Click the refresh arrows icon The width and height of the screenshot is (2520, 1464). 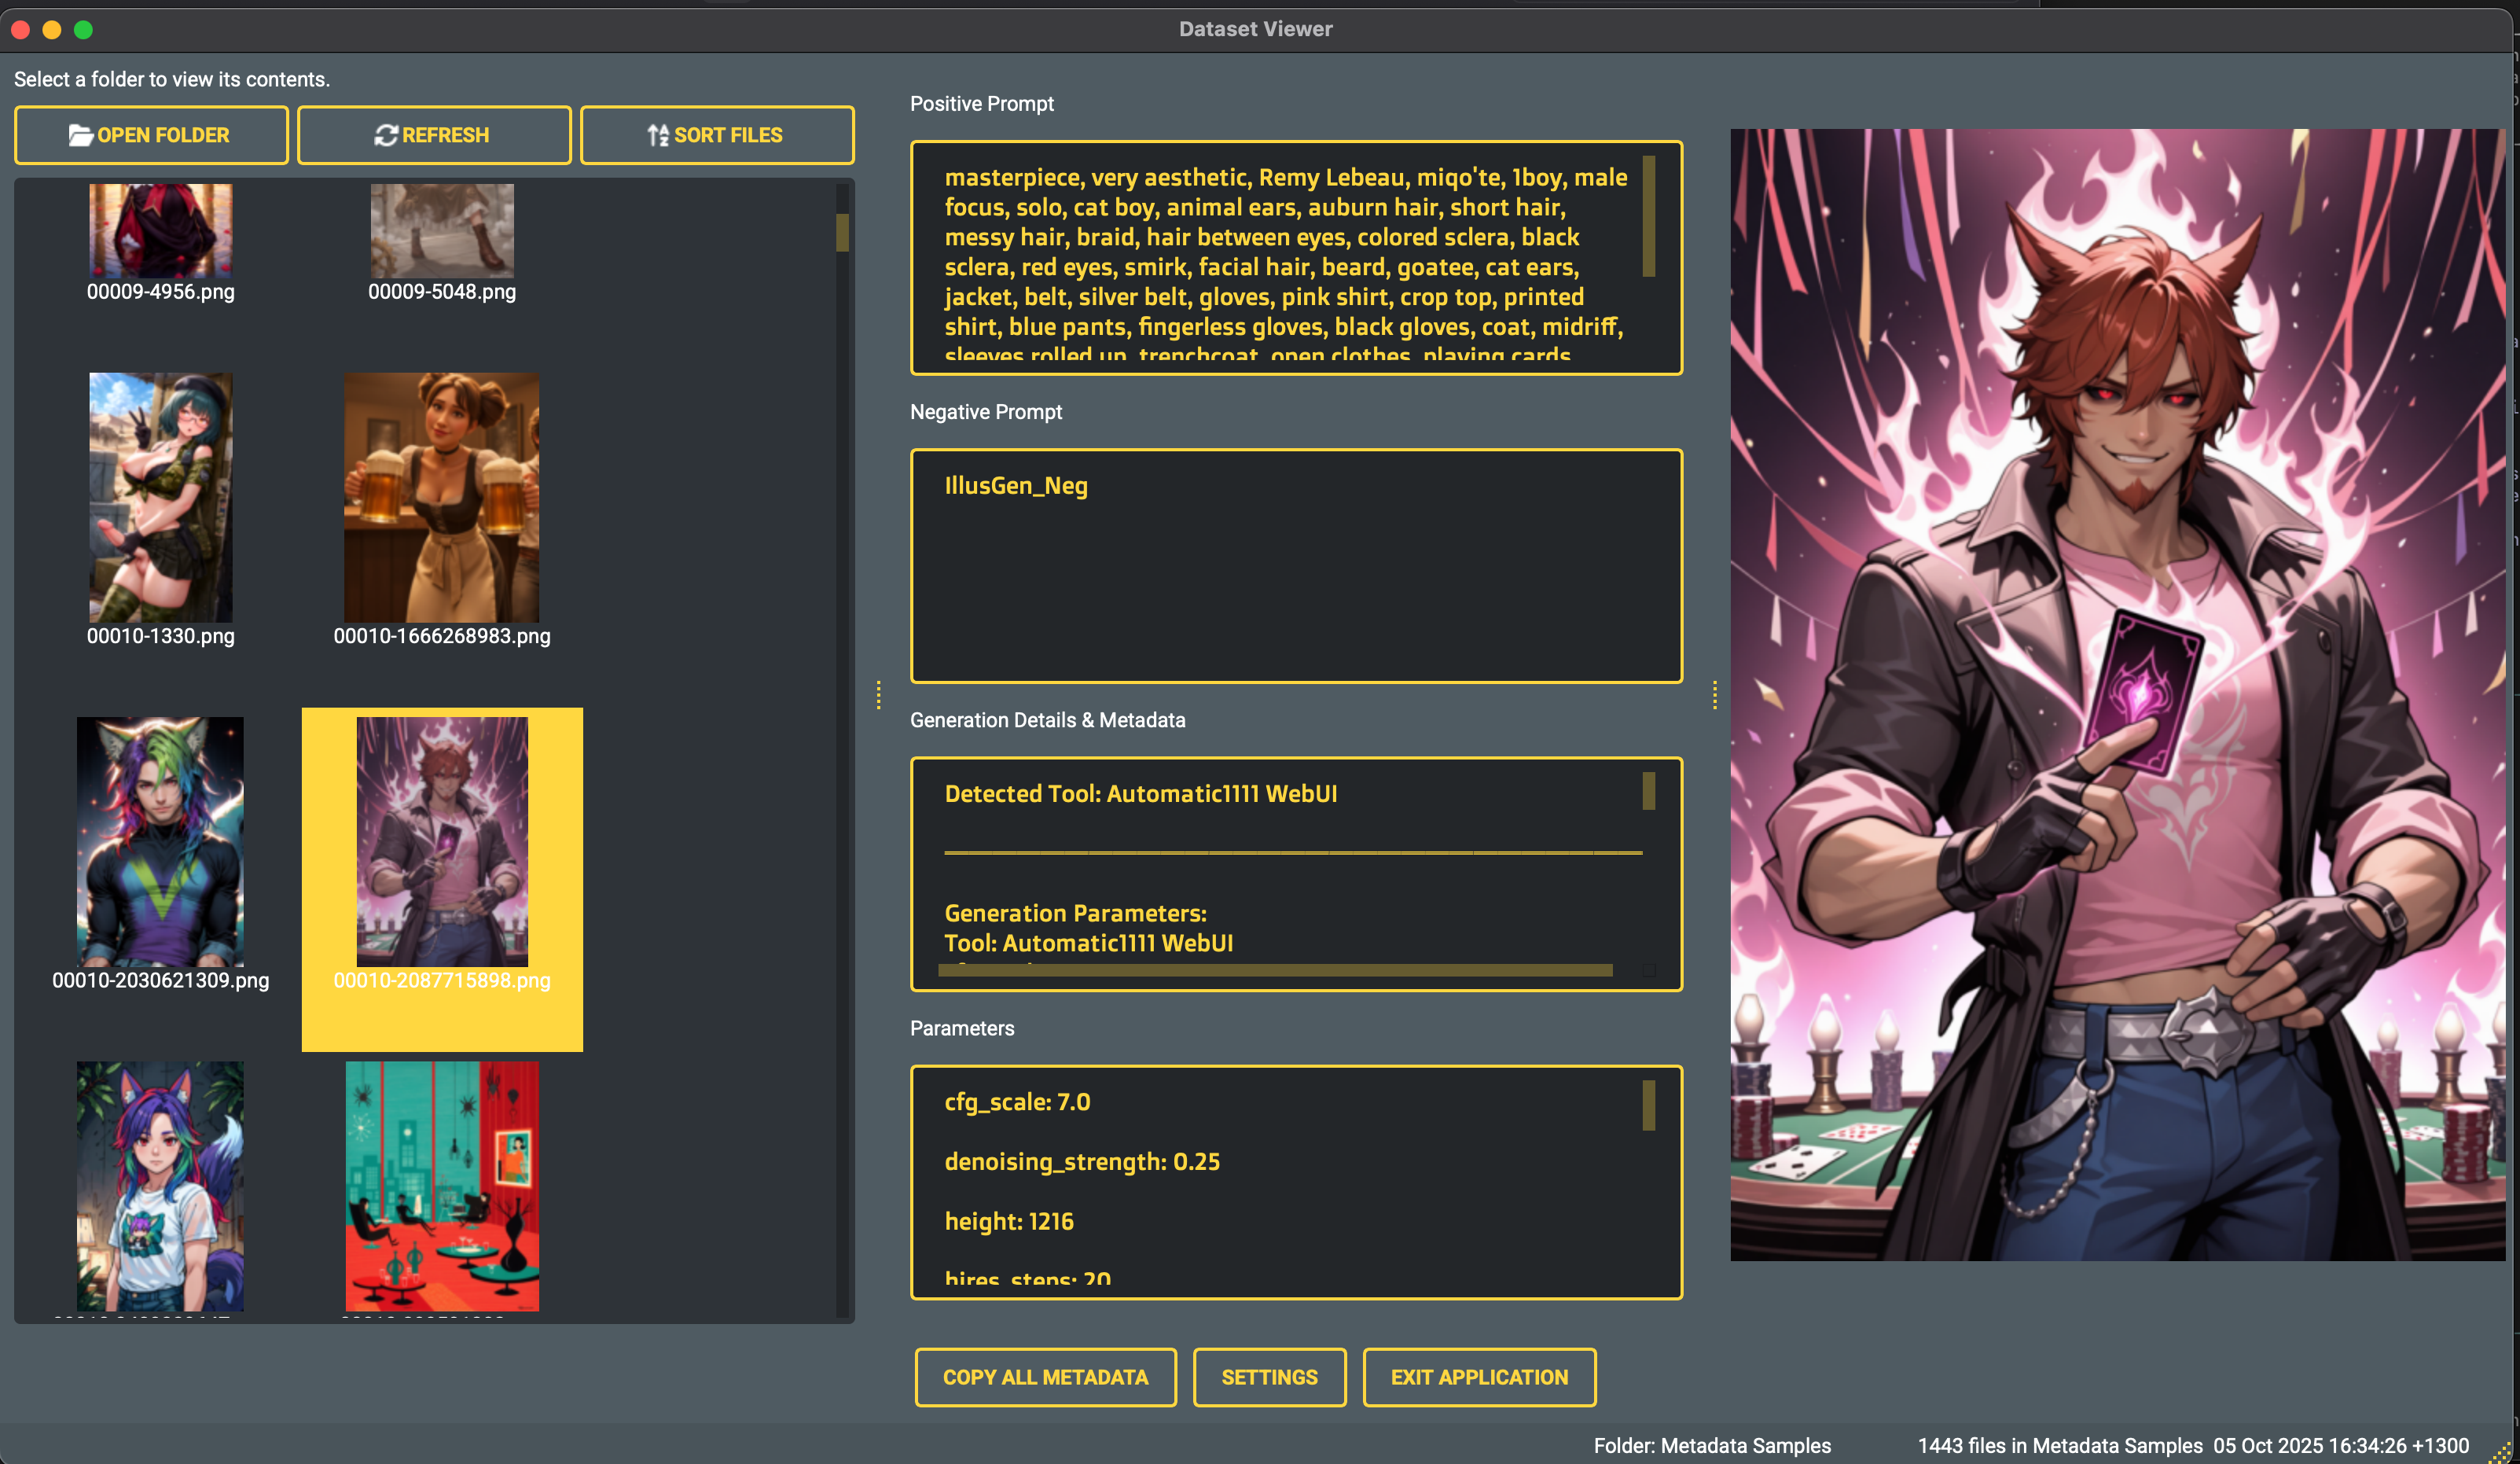click(x=386, y=135)
